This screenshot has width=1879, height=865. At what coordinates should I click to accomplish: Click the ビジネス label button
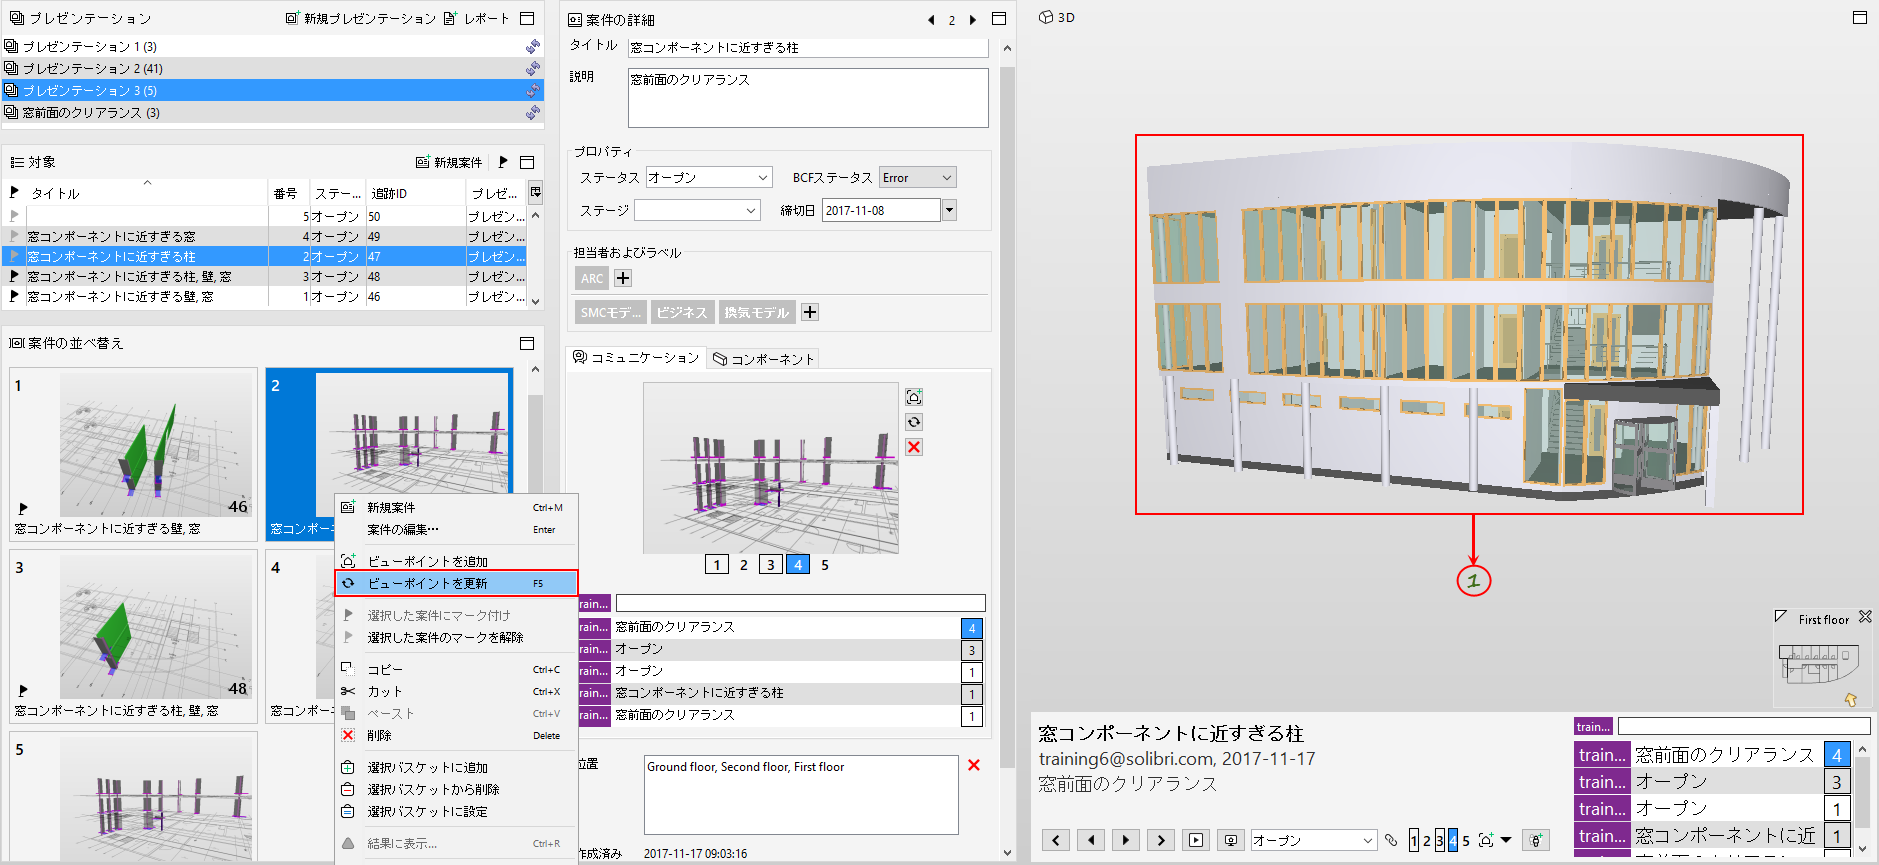(x=682, y=313)
